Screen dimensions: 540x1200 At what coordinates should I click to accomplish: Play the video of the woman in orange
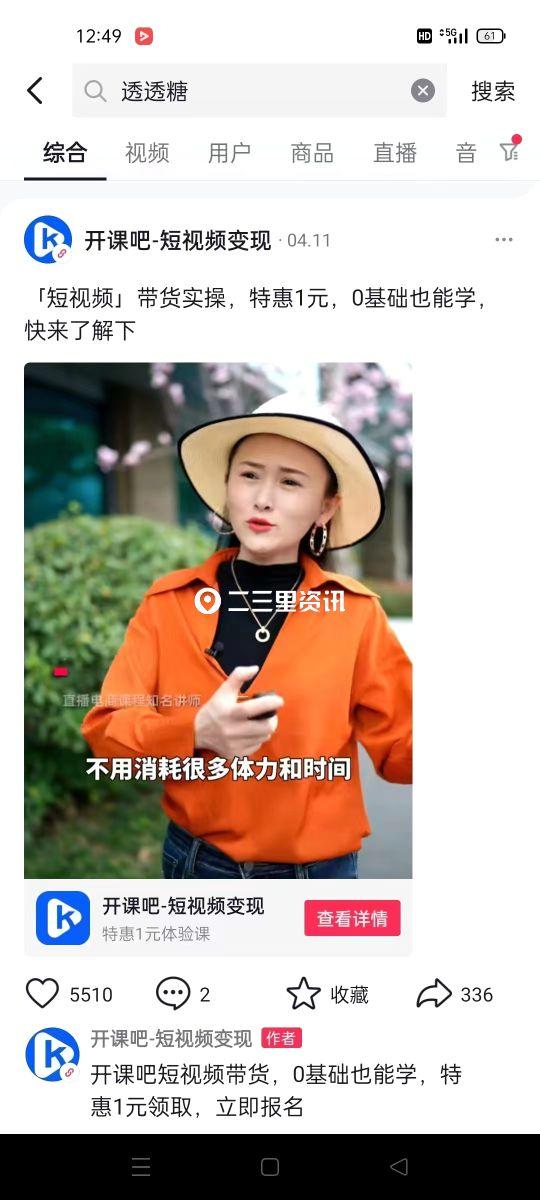coord(218,620)
